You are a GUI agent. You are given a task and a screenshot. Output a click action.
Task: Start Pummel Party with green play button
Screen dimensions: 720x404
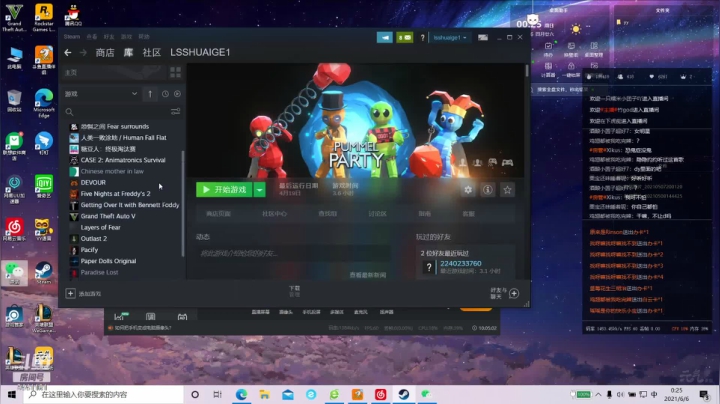224,190
